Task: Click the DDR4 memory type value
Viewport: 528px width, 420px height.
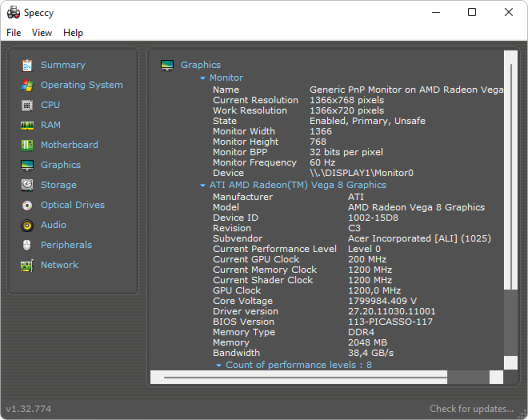Action: 361,332
